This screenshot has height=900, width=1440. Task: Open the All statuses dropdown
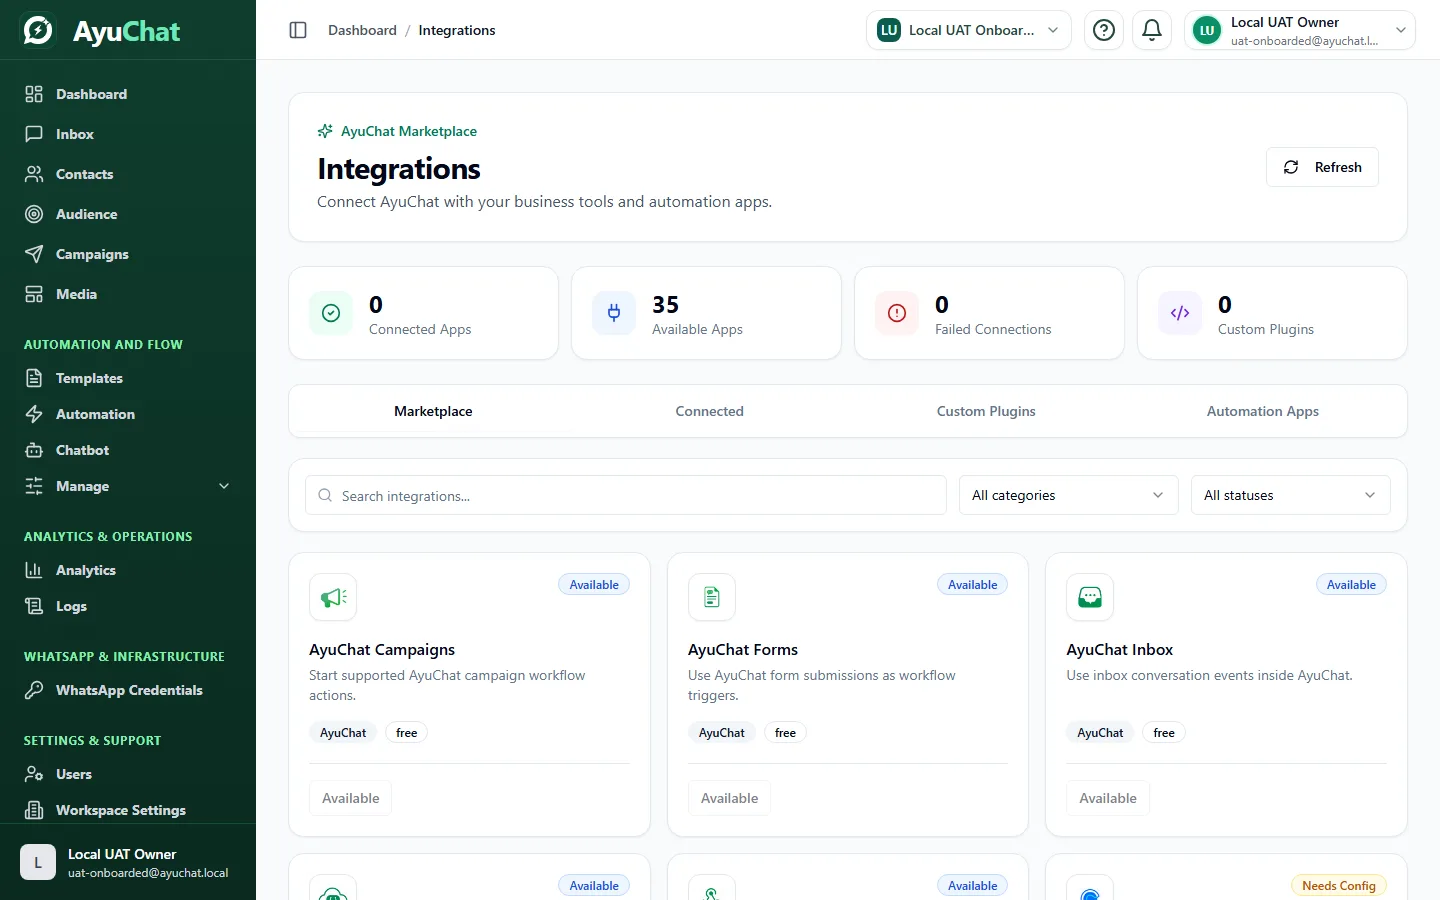pos(1290,495)
